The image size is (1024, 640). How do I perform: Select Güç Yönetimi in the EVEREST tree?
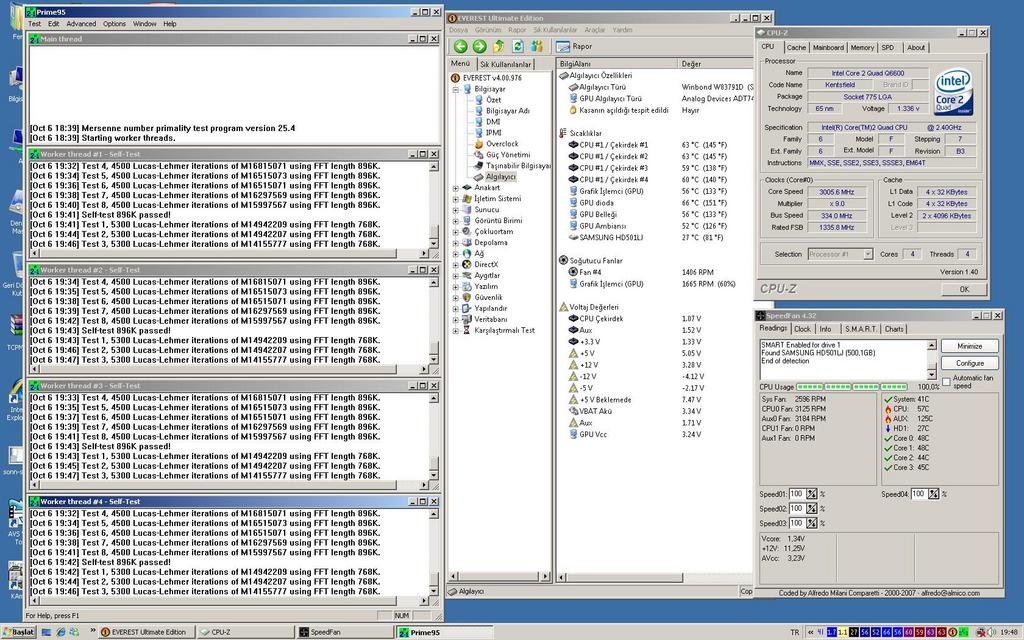[507, 155]
